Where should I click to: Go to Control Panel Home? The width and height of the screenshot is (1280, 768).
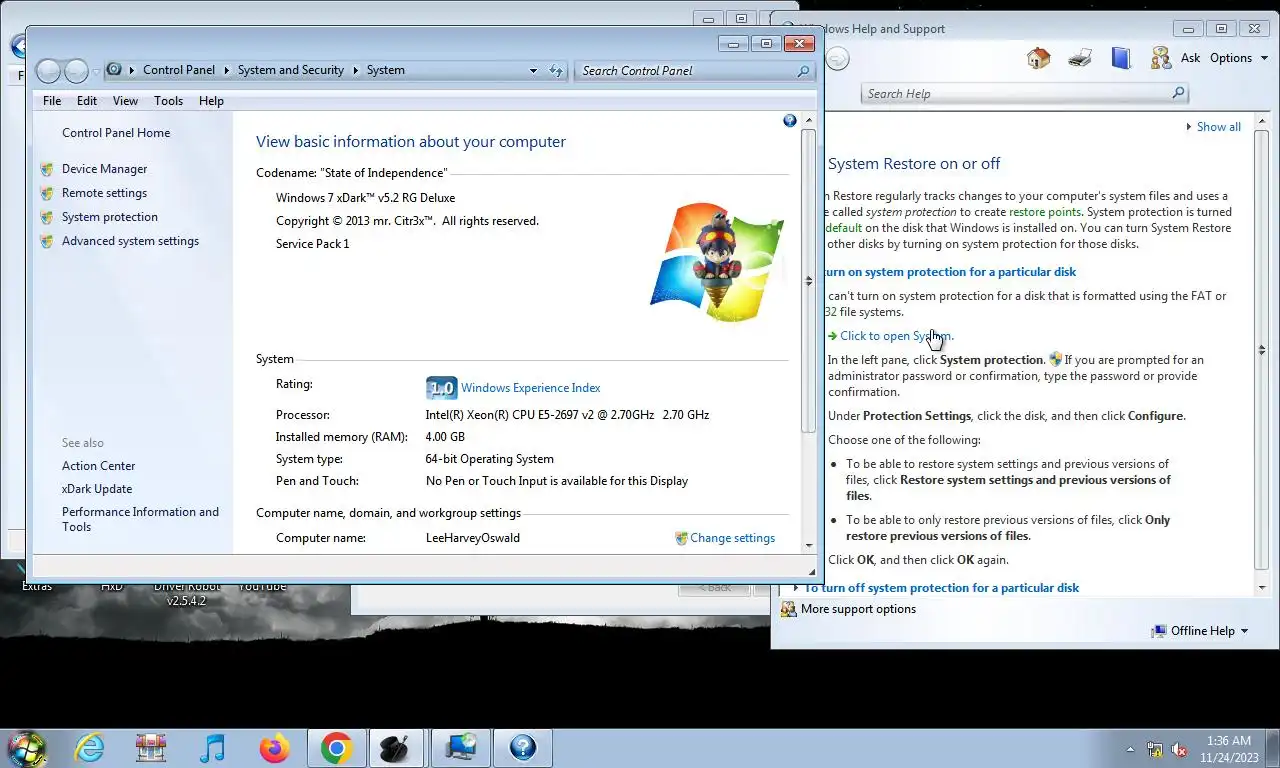tap(116, 133)
